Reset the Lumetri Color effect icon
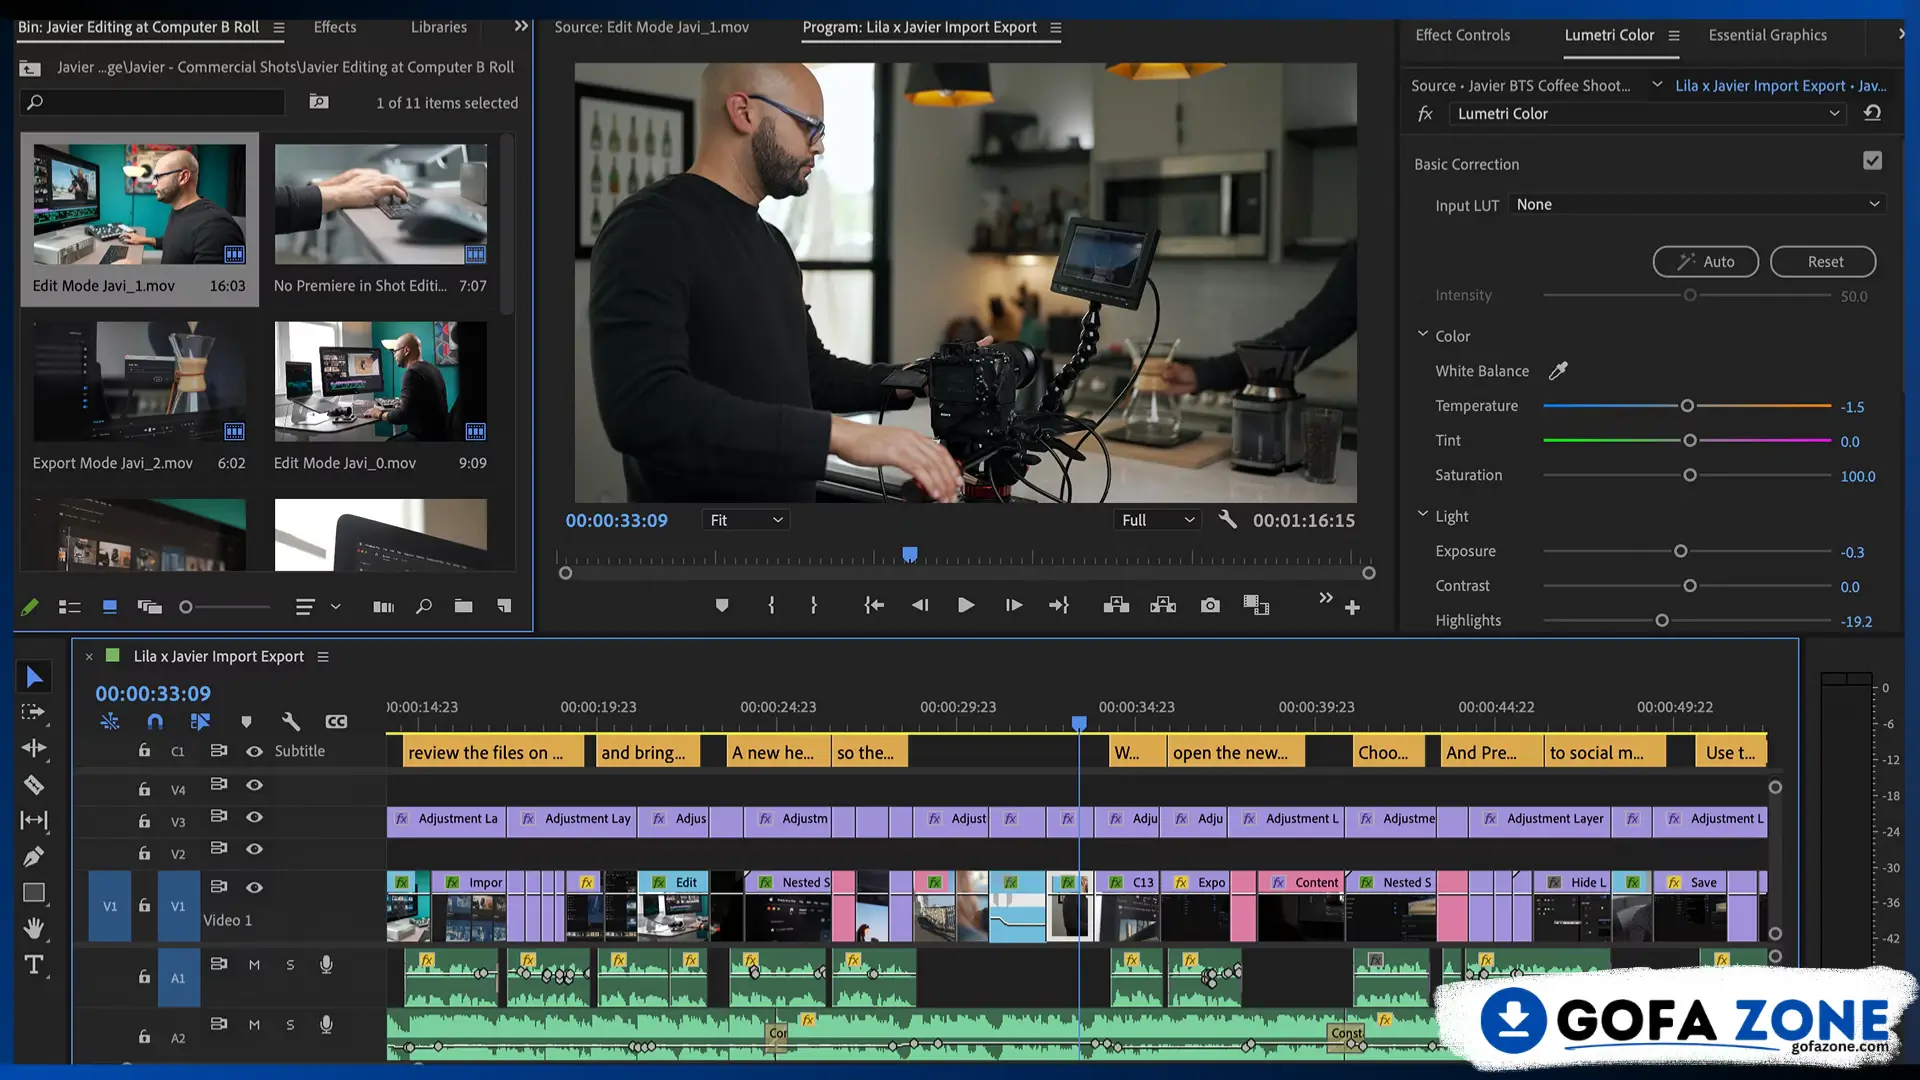1920x1080 pixels. [x=1872, y=113]
